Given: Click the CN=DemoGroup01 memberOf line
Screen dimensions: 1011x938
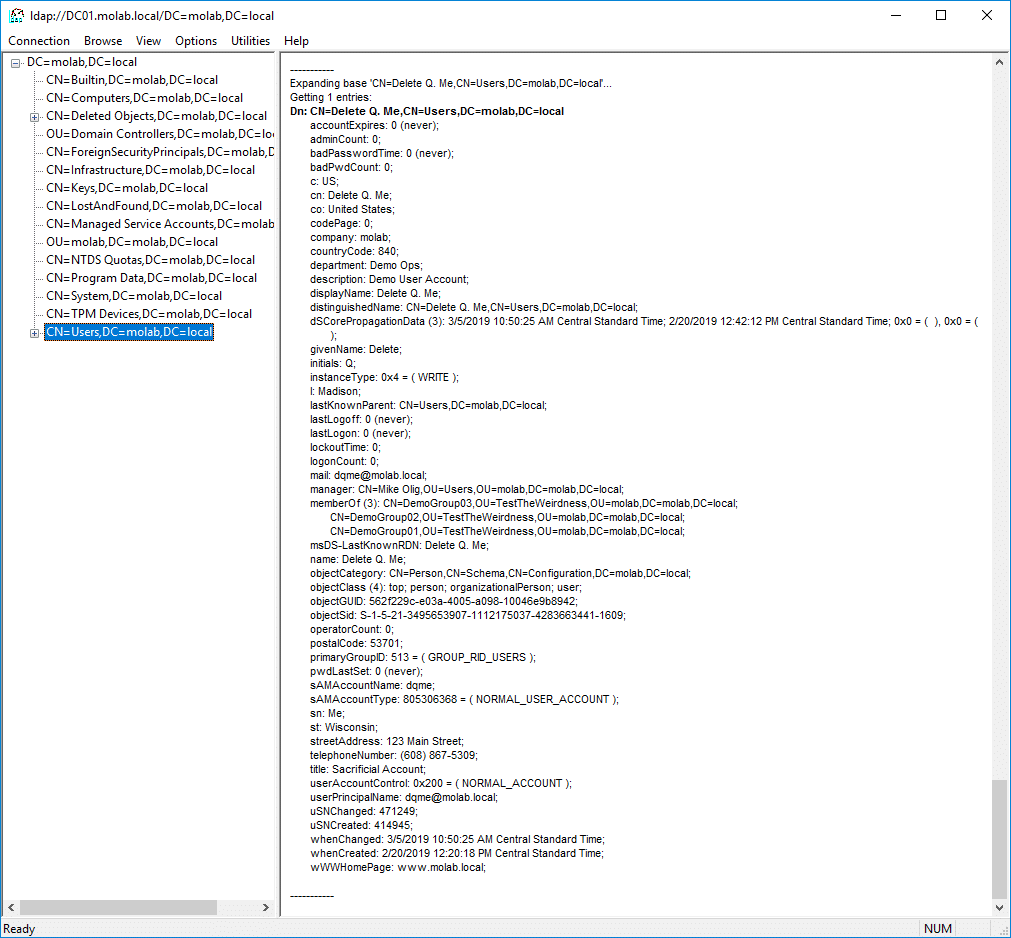Looking at the screenshot, I should [507, 532].
